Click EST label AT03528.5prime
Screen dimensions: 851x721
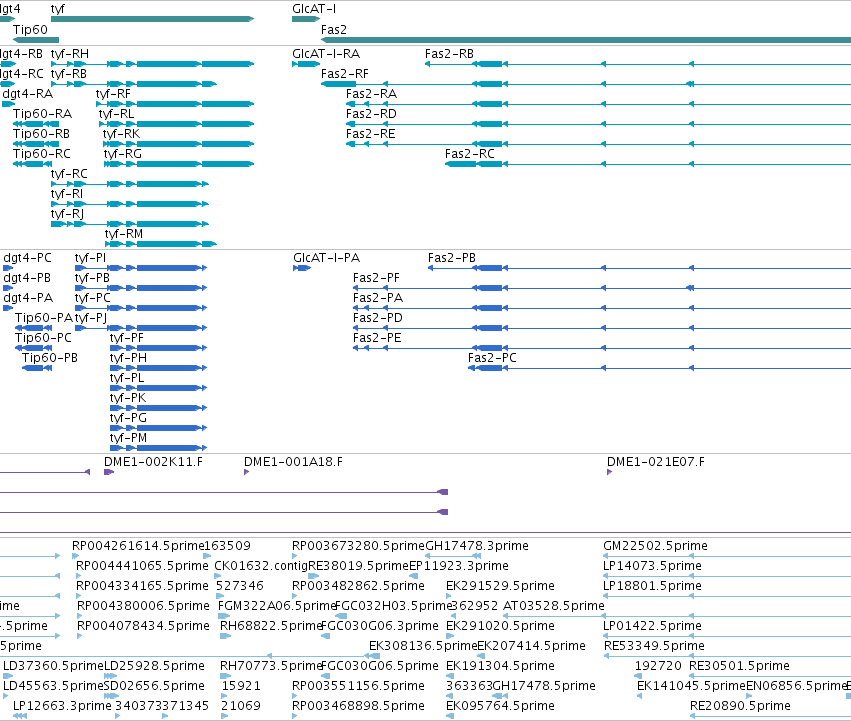pos(554,606)
